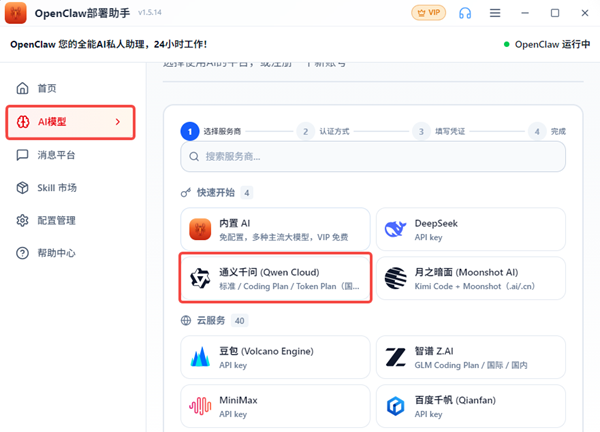Click the Z.AI logo icon
The image size is (600, 432).
(395, 357)
